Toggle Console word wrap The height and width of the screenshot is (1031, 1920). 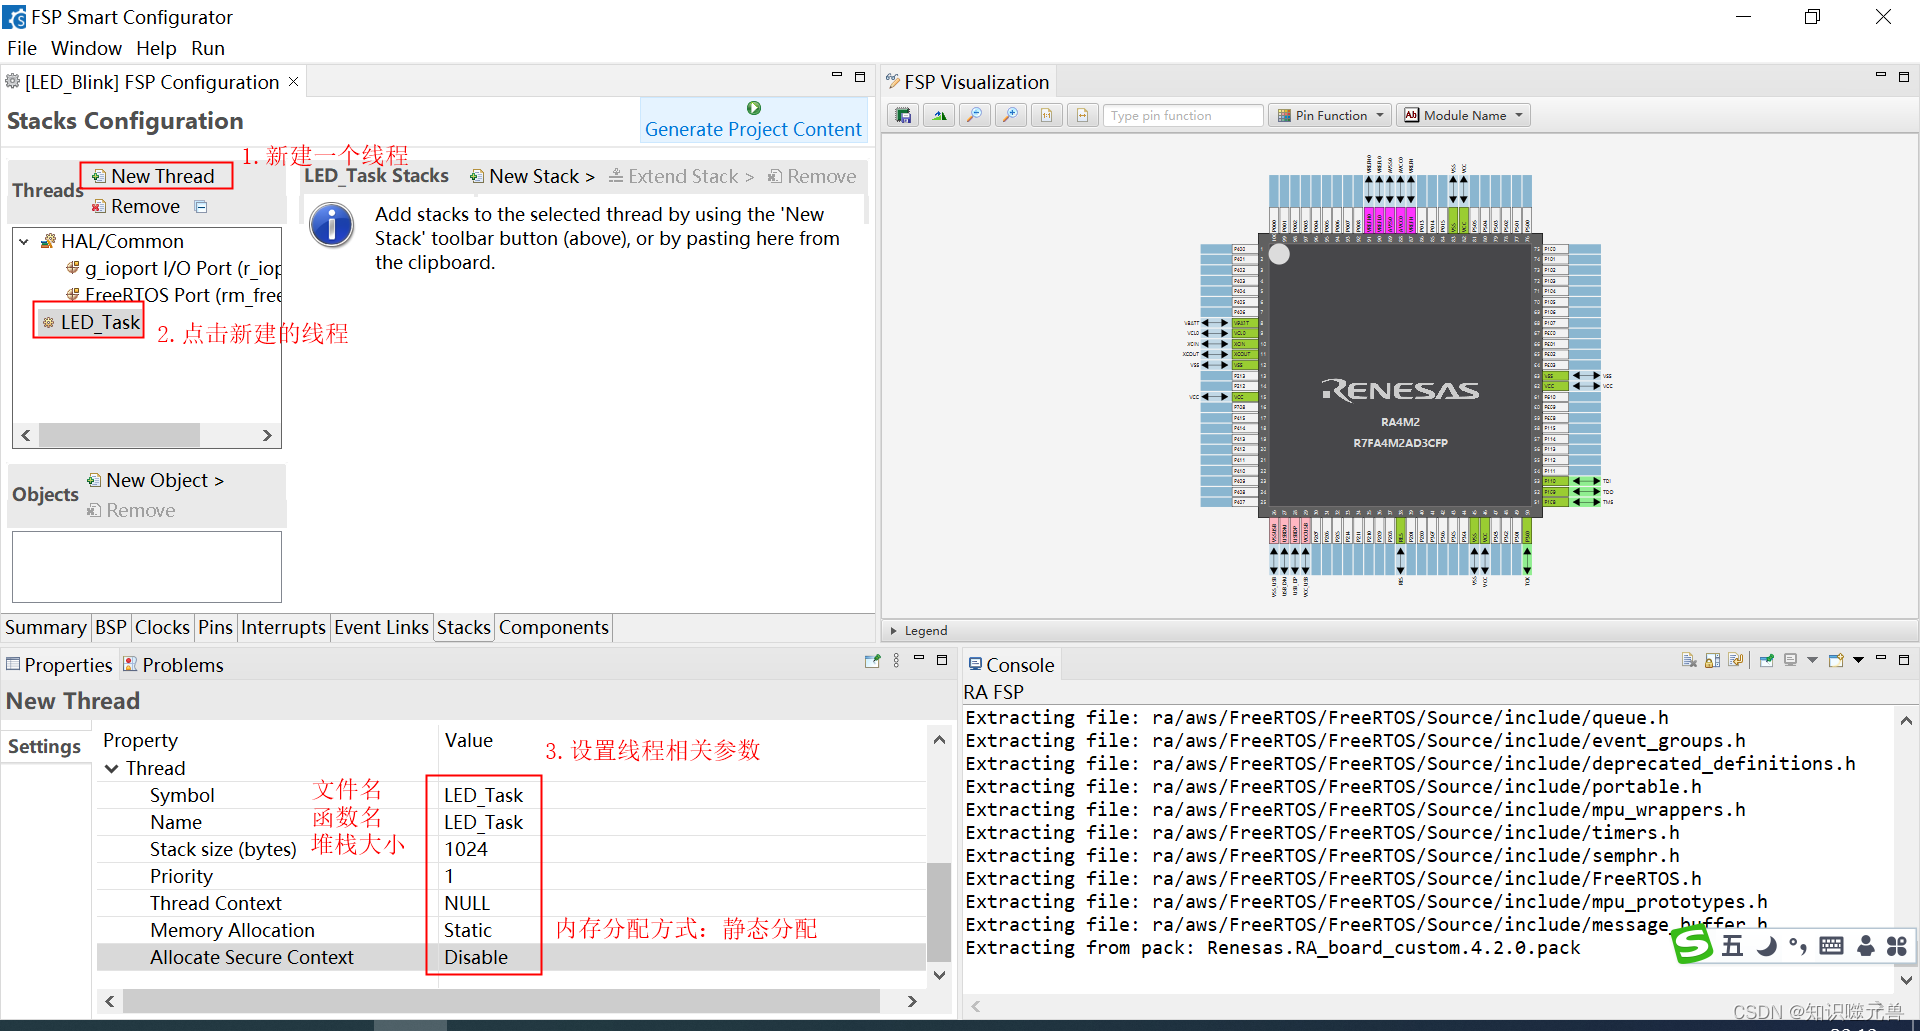[x=1735, y=660]
